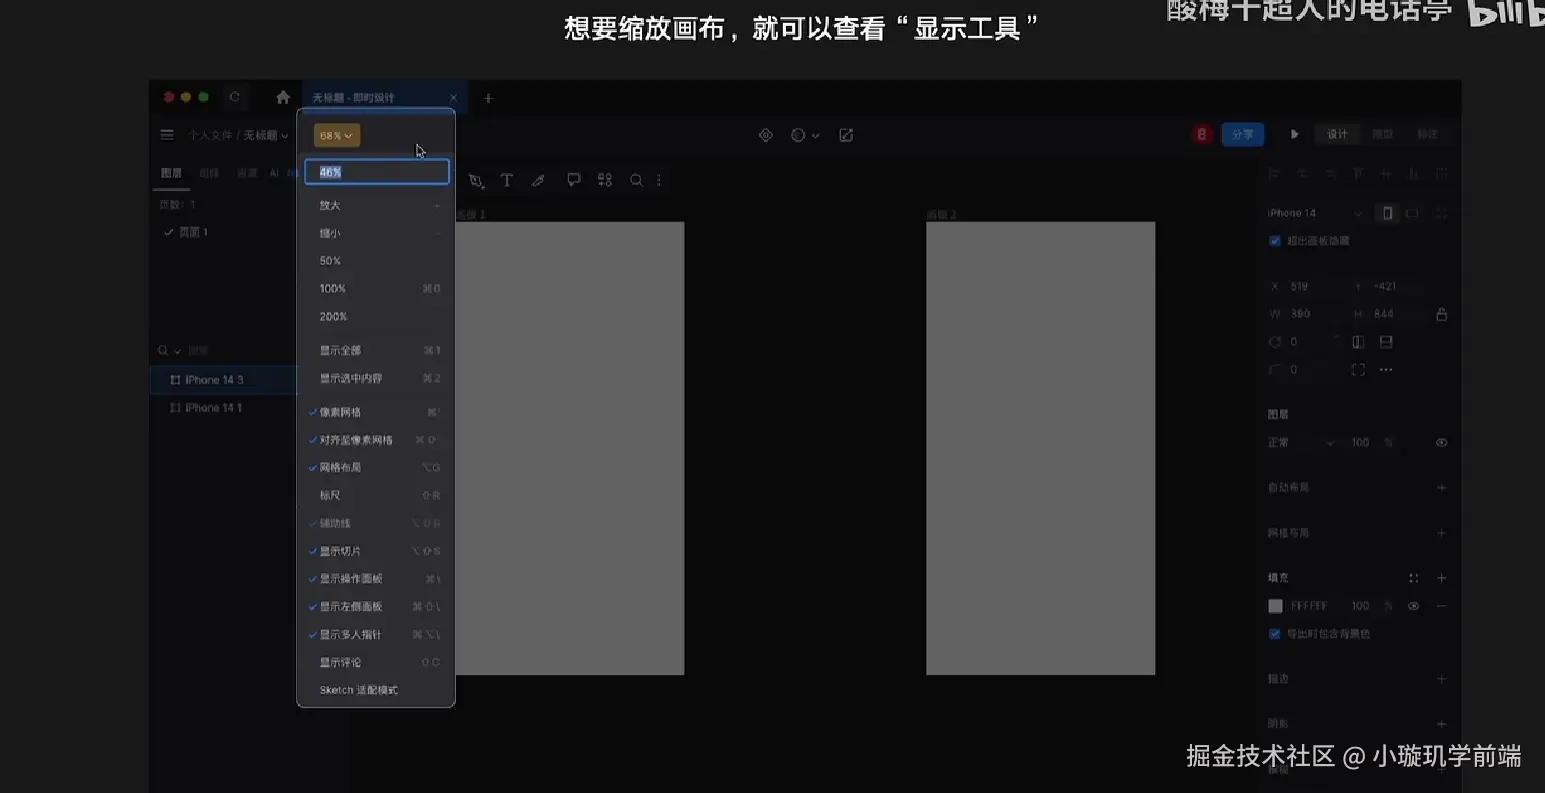Click the fill style grid dots icon
The width and height of the screenshot is (1545, 793).
click(1413, 578)
